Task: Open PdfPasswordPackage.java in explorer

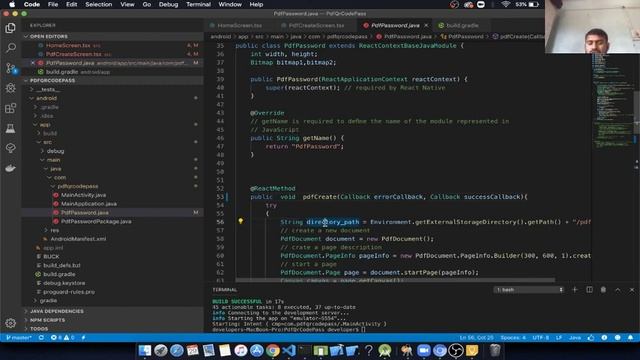Action: pos(96,221)
